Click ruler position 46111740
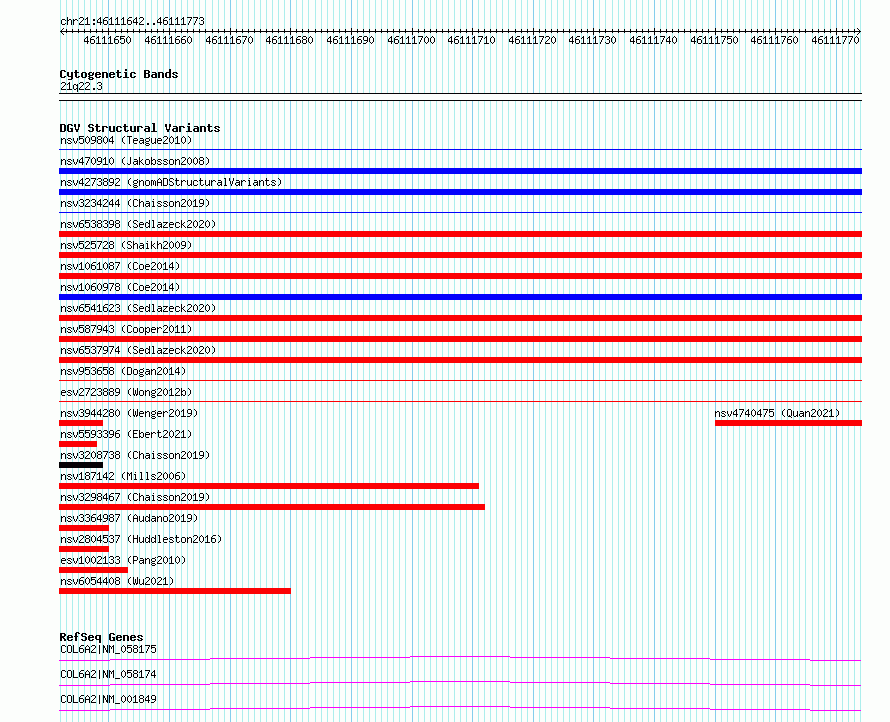Screen dimensions: 890x722 coord(653,40)
